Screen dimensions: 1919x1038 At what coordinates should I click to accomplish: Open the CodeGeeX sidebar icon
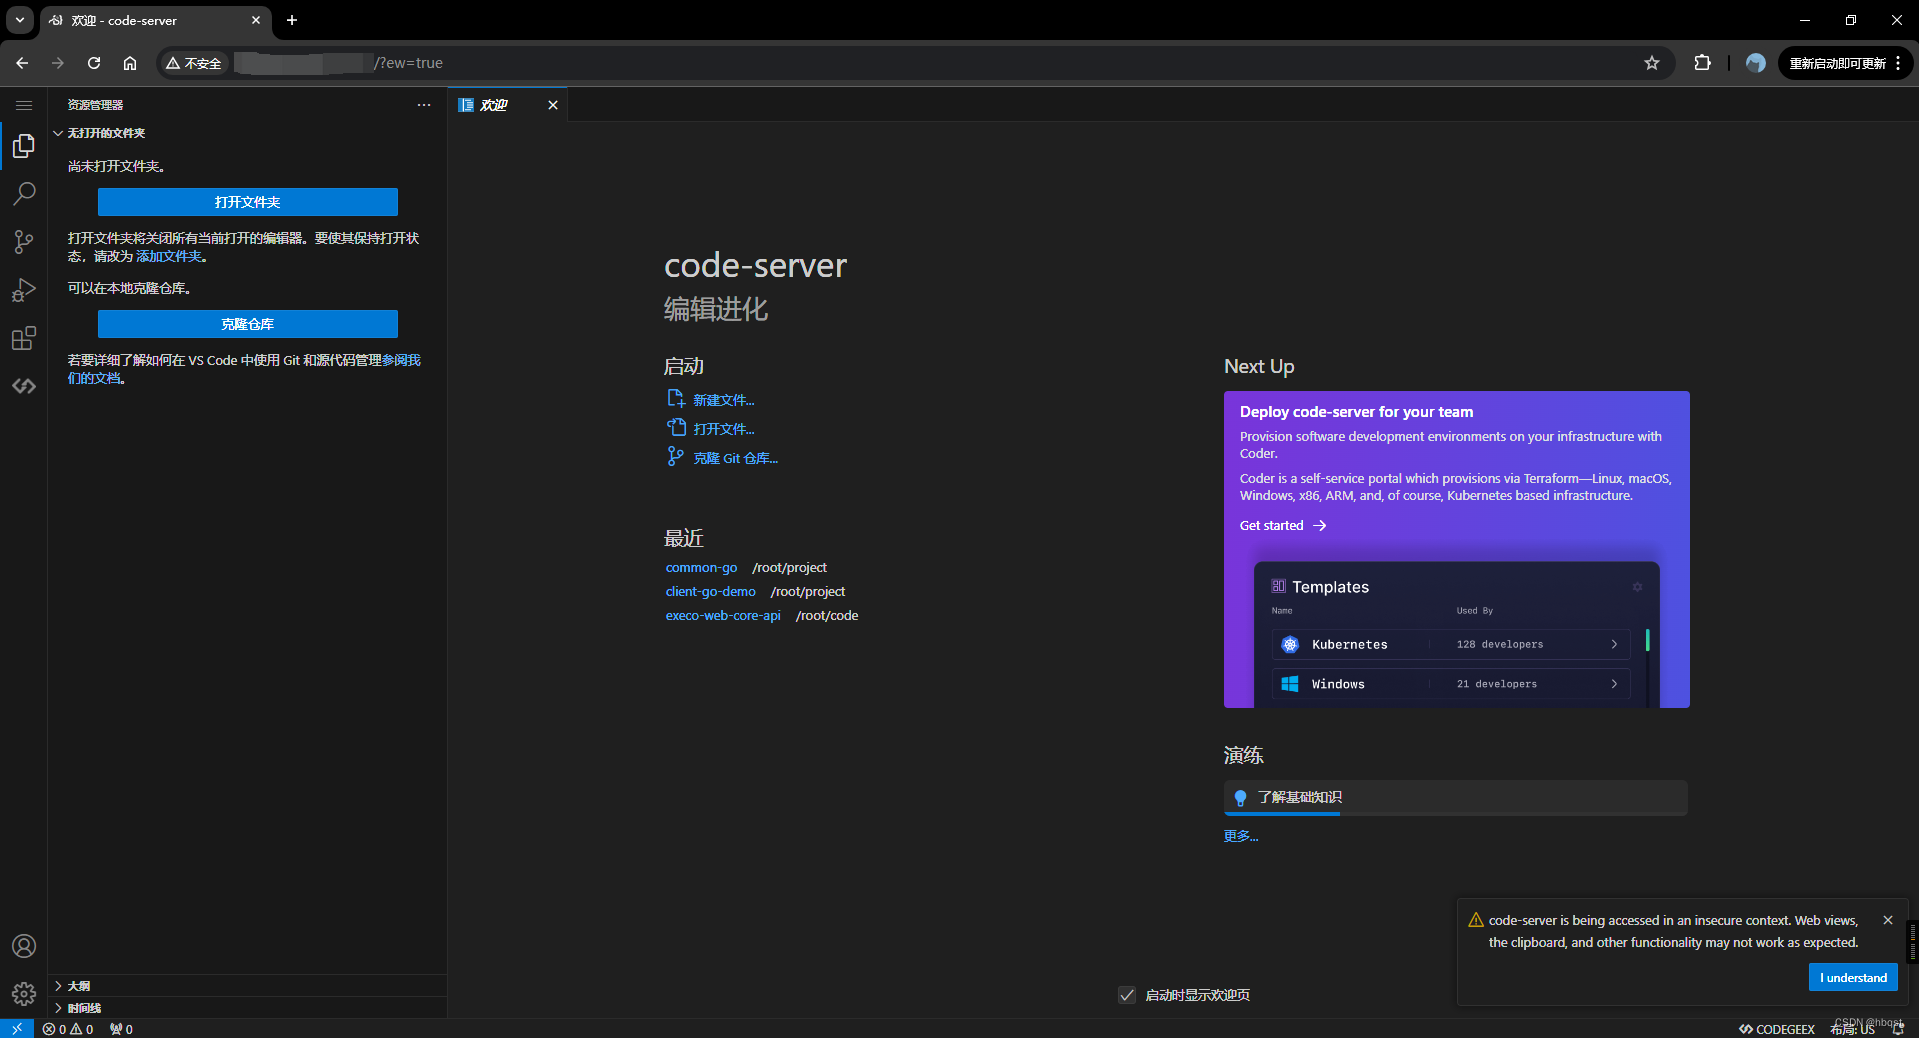[x=24, y=386]
